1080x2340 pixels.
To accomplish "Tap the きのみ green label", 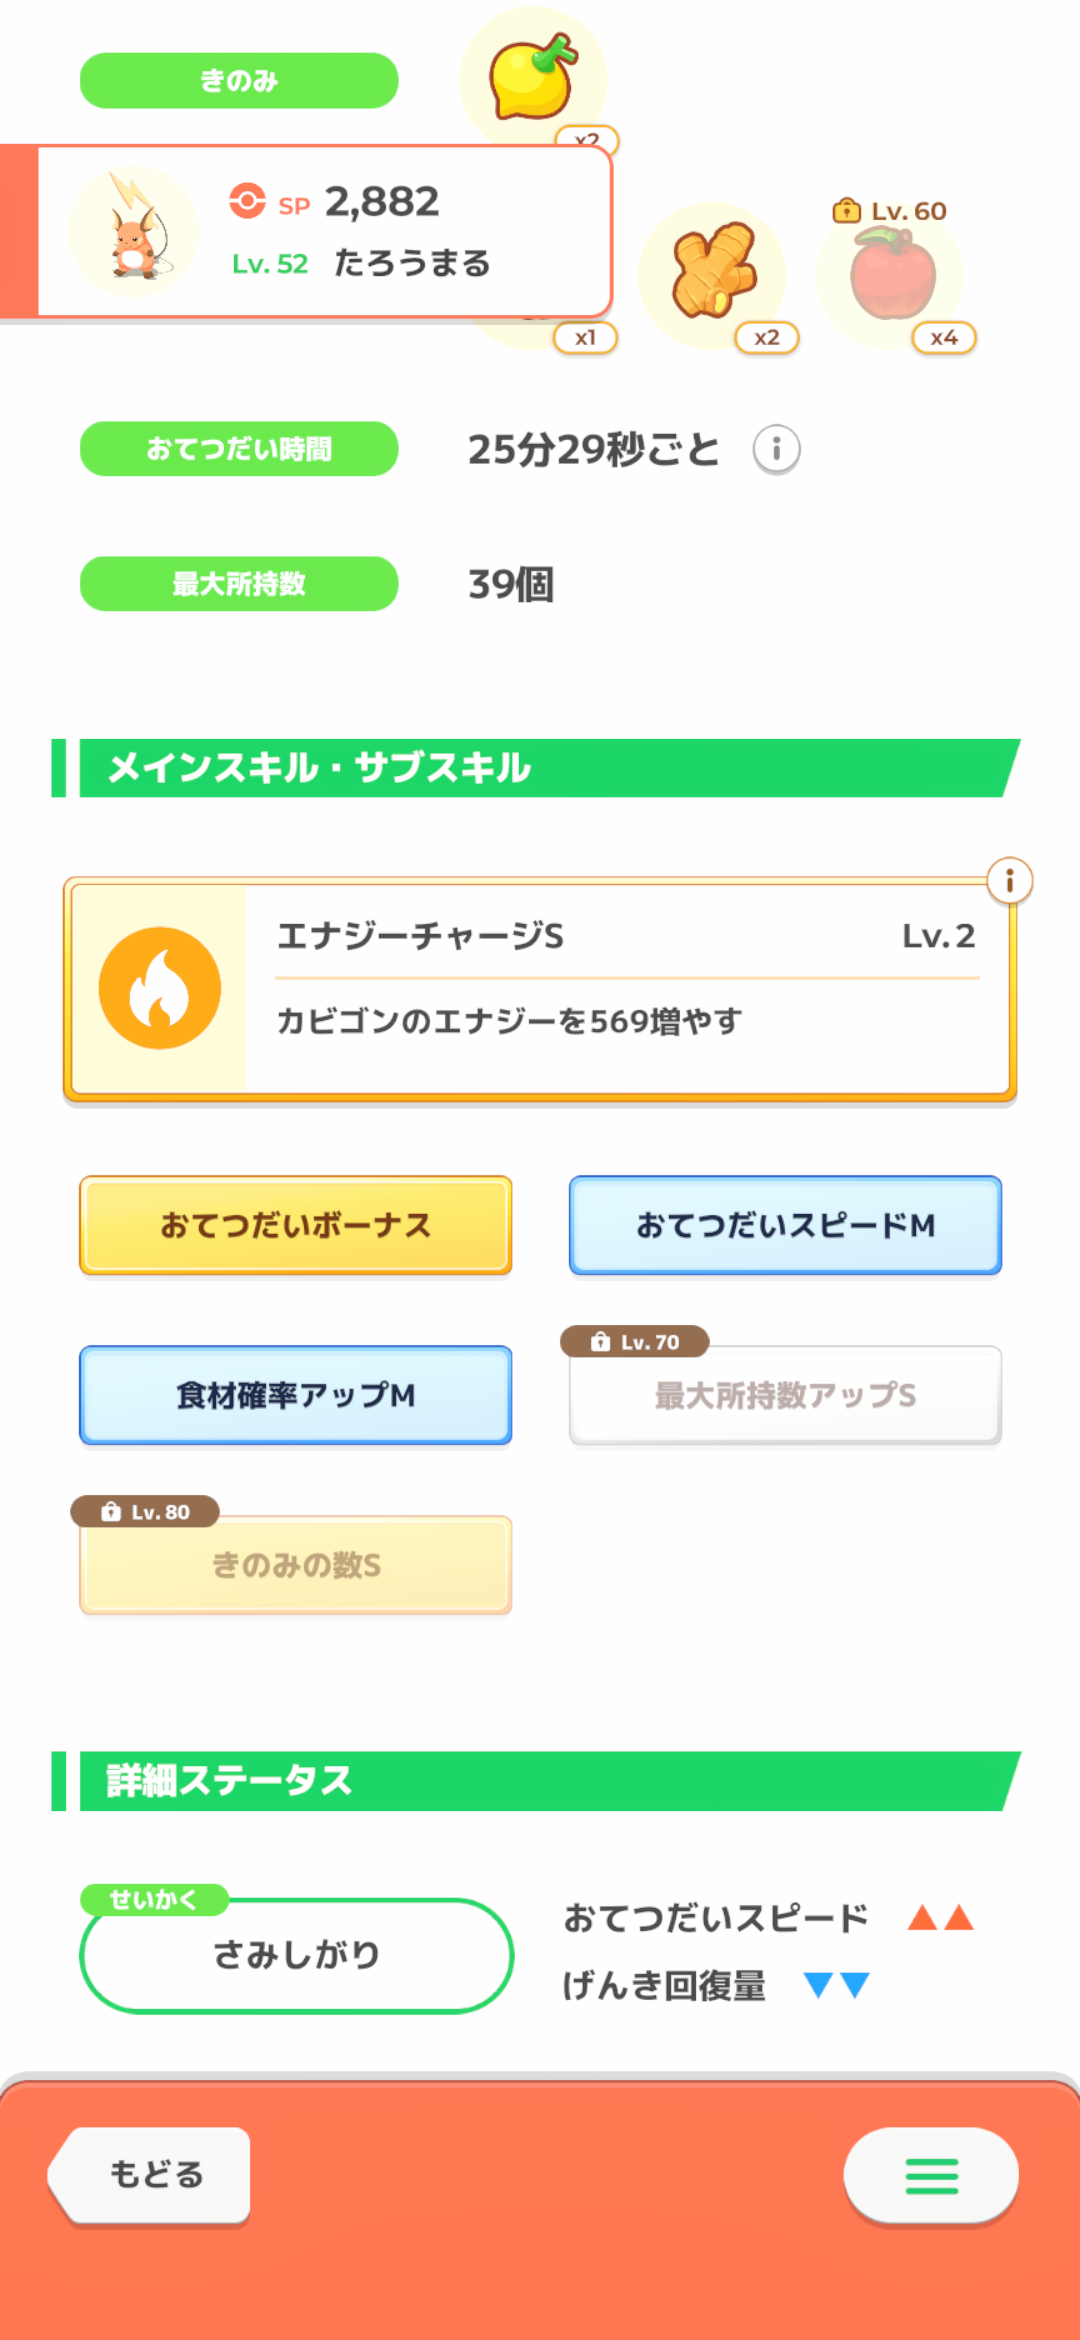I will pyautogui.click(x=239, y=80).
